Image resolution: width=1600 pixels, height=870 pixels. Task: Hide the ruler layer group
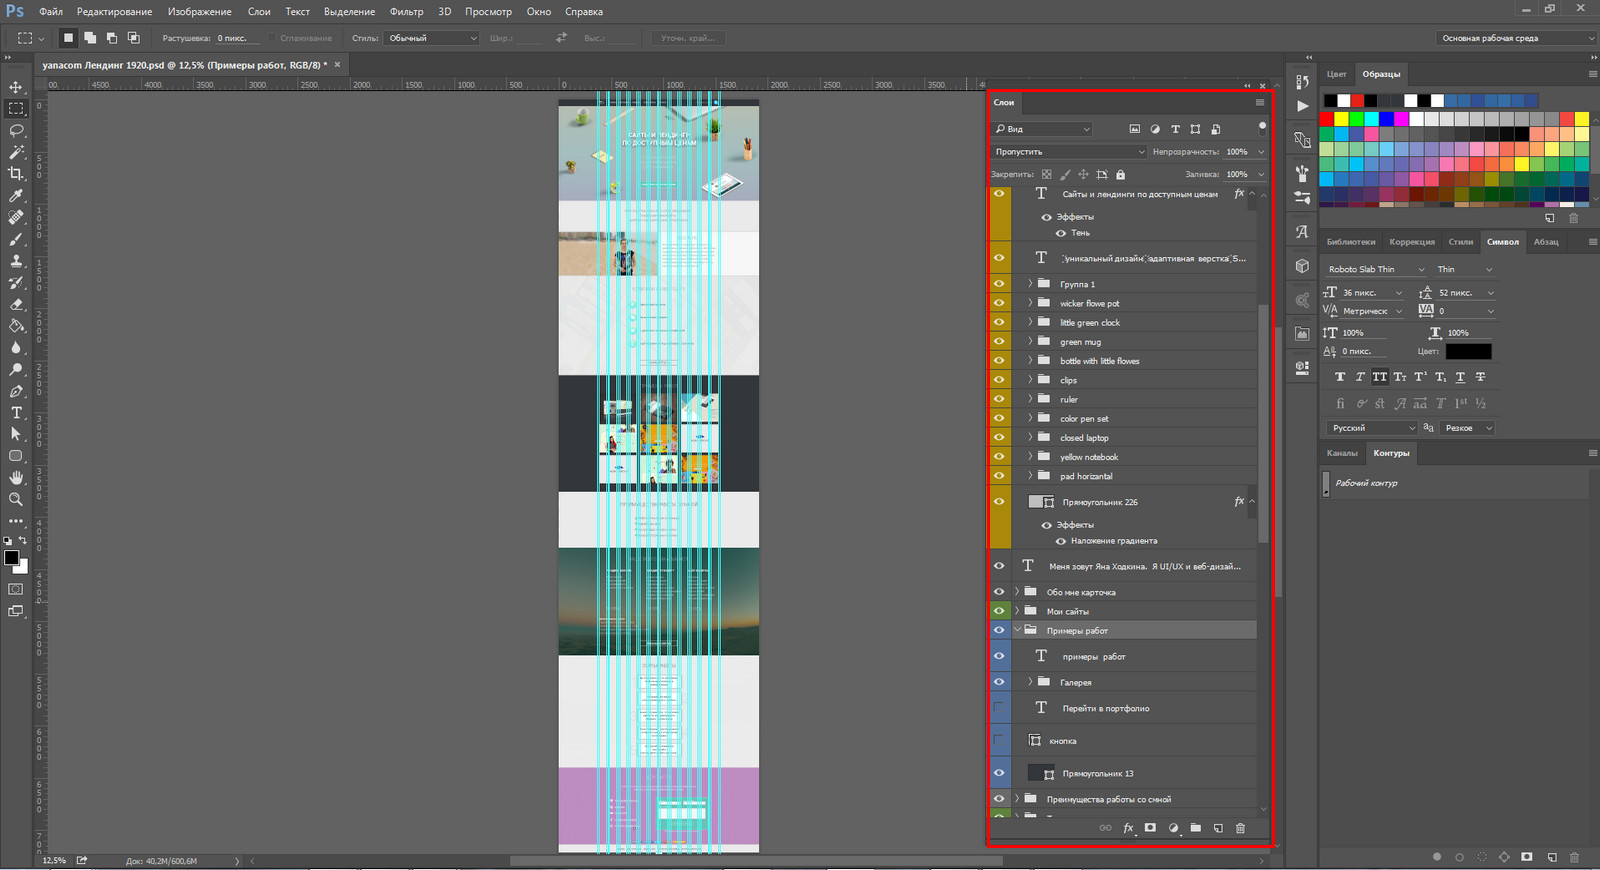pos(999,399)
